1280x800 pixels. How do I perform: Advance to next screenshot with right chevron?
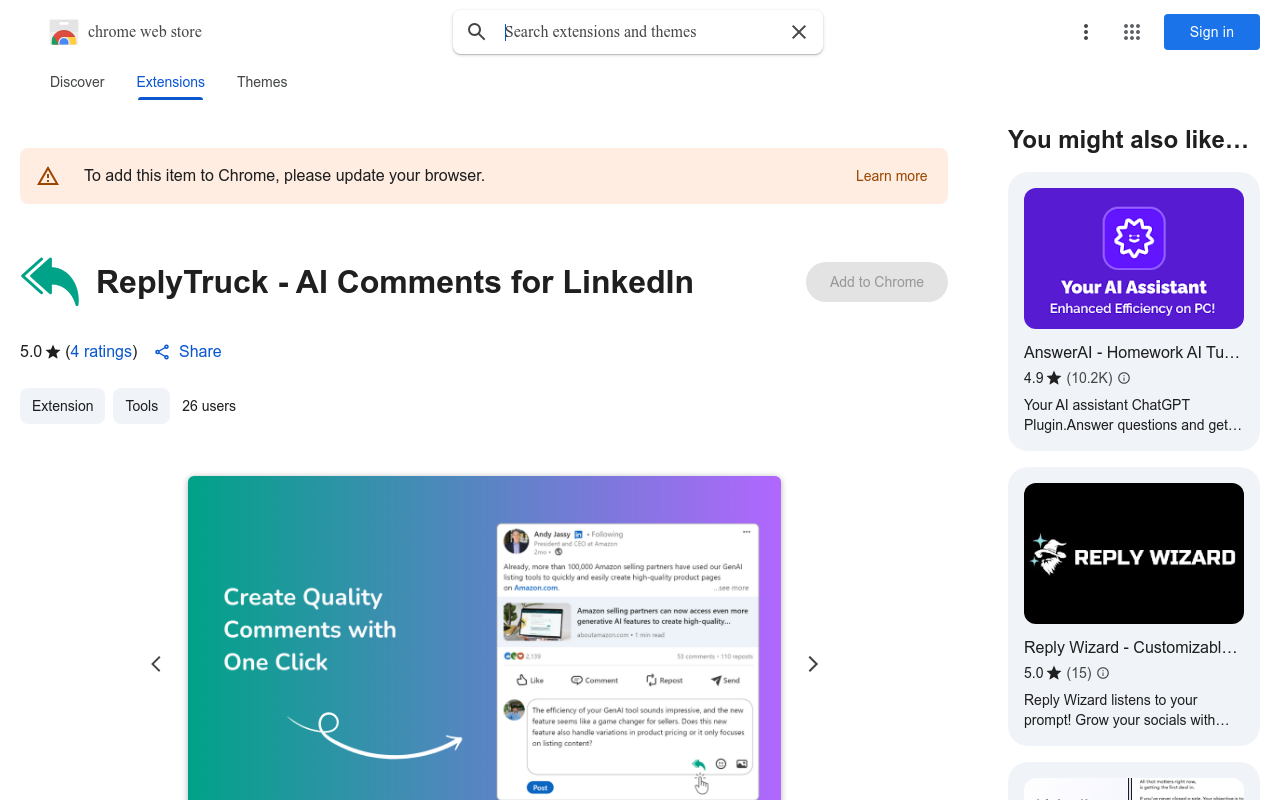[813, 664]
